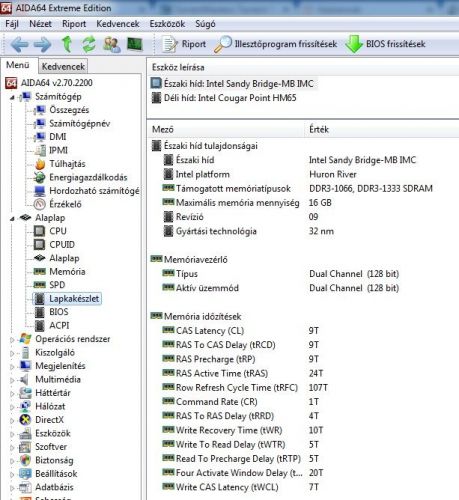
Task: Click BIOS frissítések toolbar button
Action: tap(385, 44)
